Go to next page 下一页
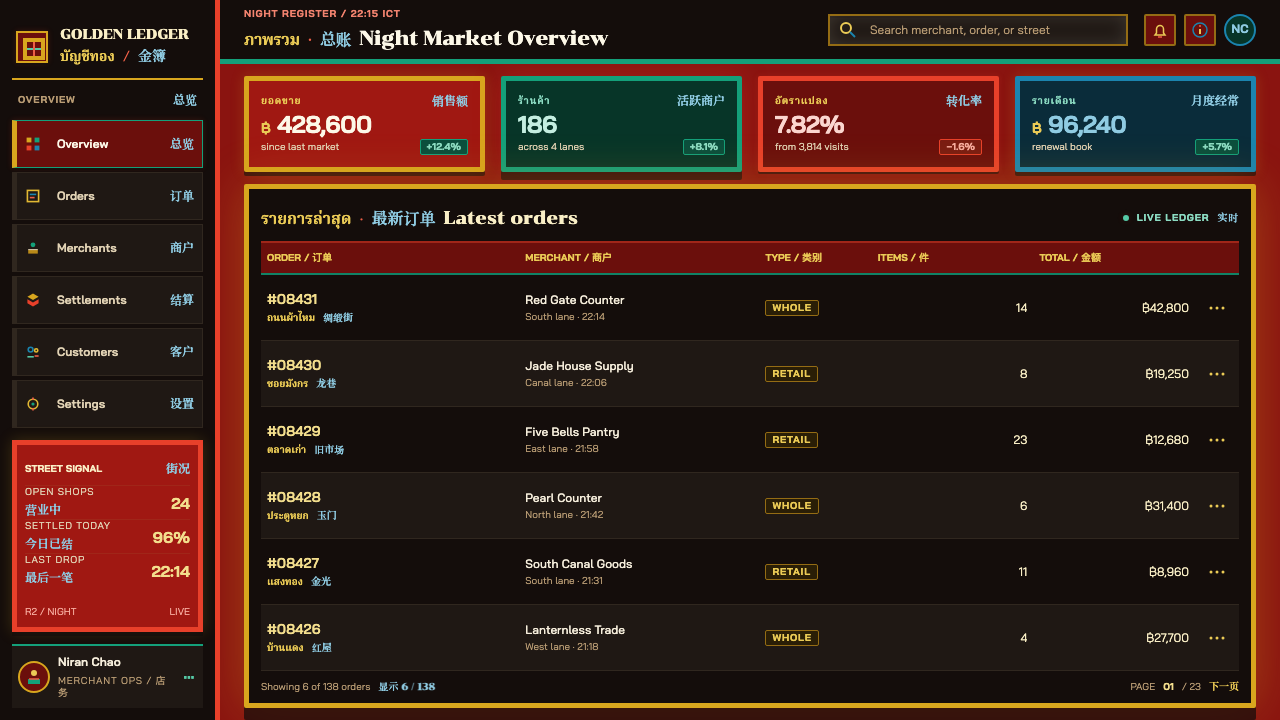The height and width of the screenshot is (720, 1280). pyautogui.click(x=1224, y=687)
